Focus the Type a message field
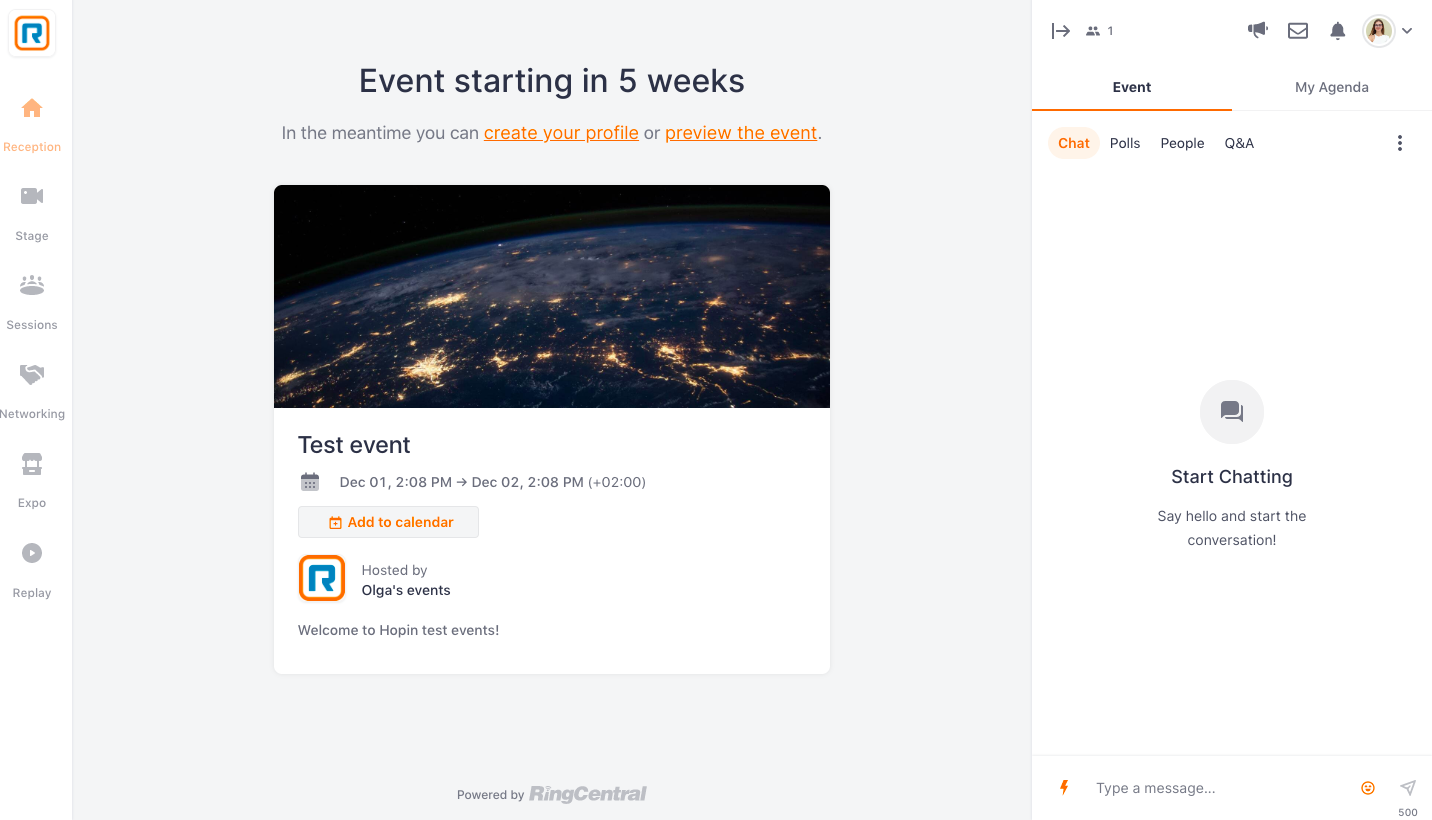Image resolution: width=1432 pixels, height=820 pixels. pos(1222,788)
